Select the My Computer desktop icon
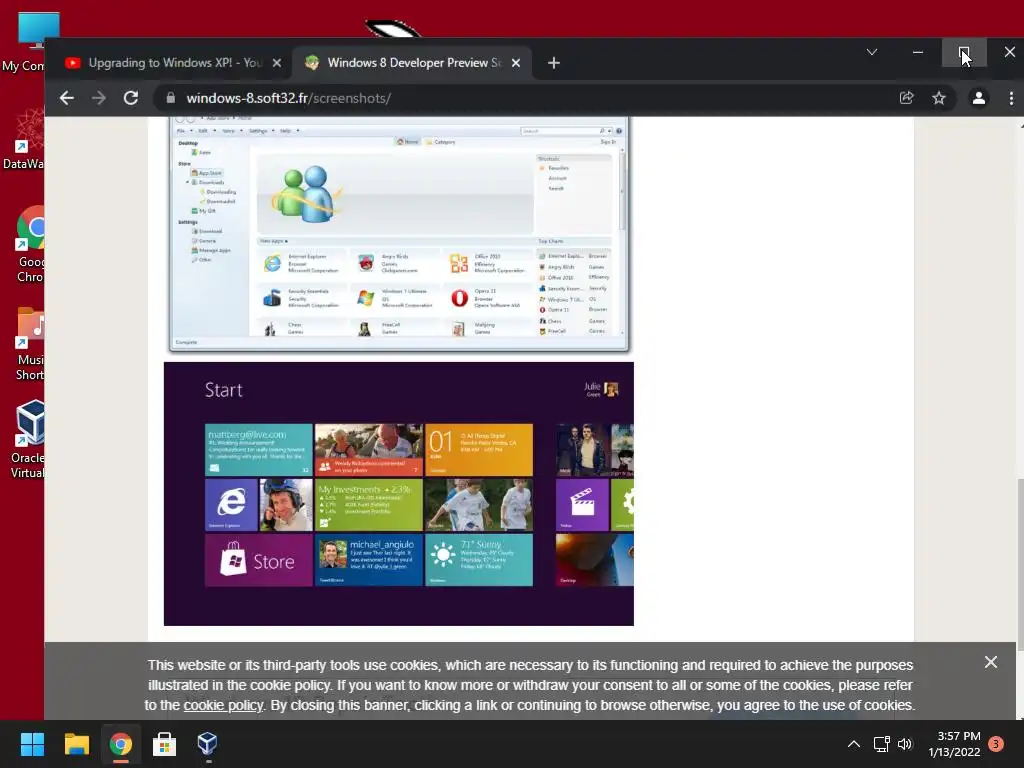The height and width of the screenshot is (768, 1024). coord(26,42)
